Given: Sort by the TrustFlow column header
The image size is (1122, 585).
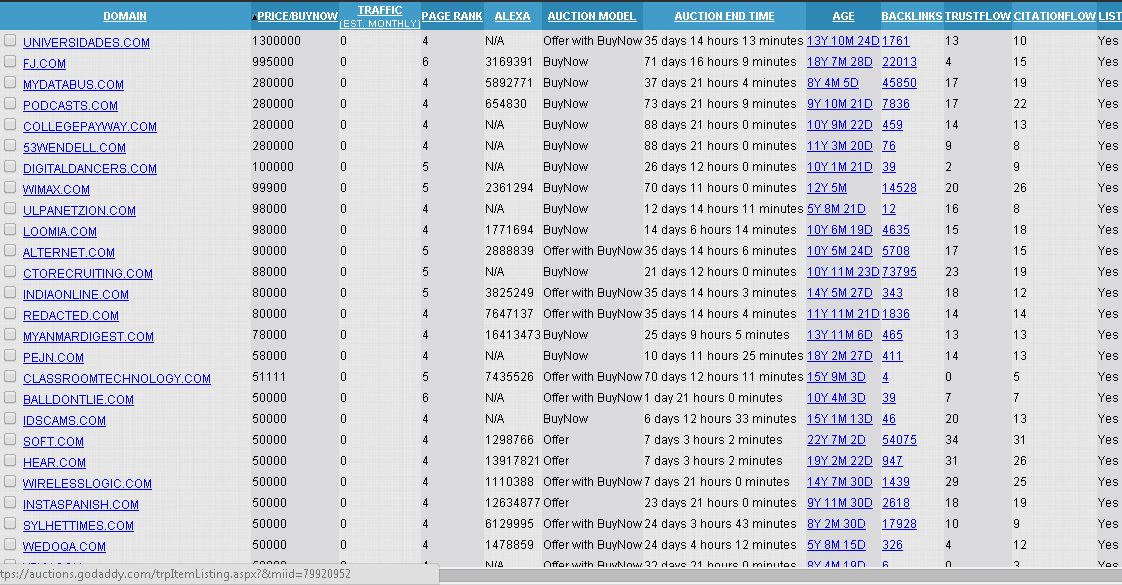Looking at the screenshot, I should click(x=977, y=16).
